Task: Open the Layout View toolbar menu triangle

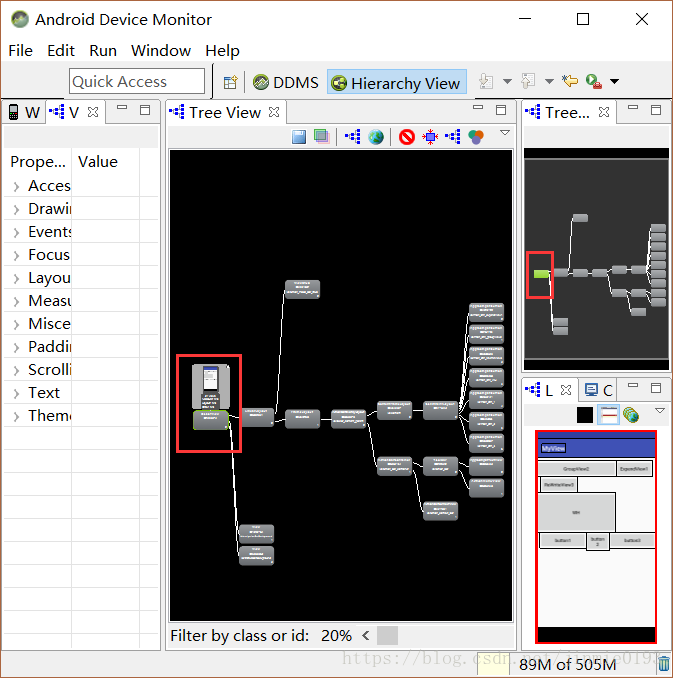Action: [x=660, y=411]
